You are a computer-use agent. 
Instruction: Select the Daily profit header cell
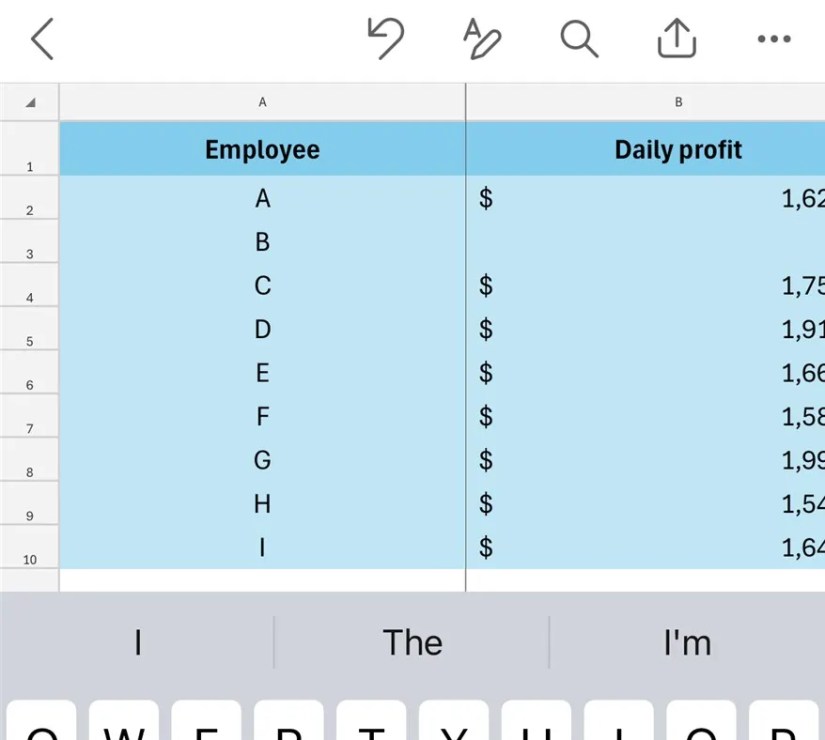(646, 149)
